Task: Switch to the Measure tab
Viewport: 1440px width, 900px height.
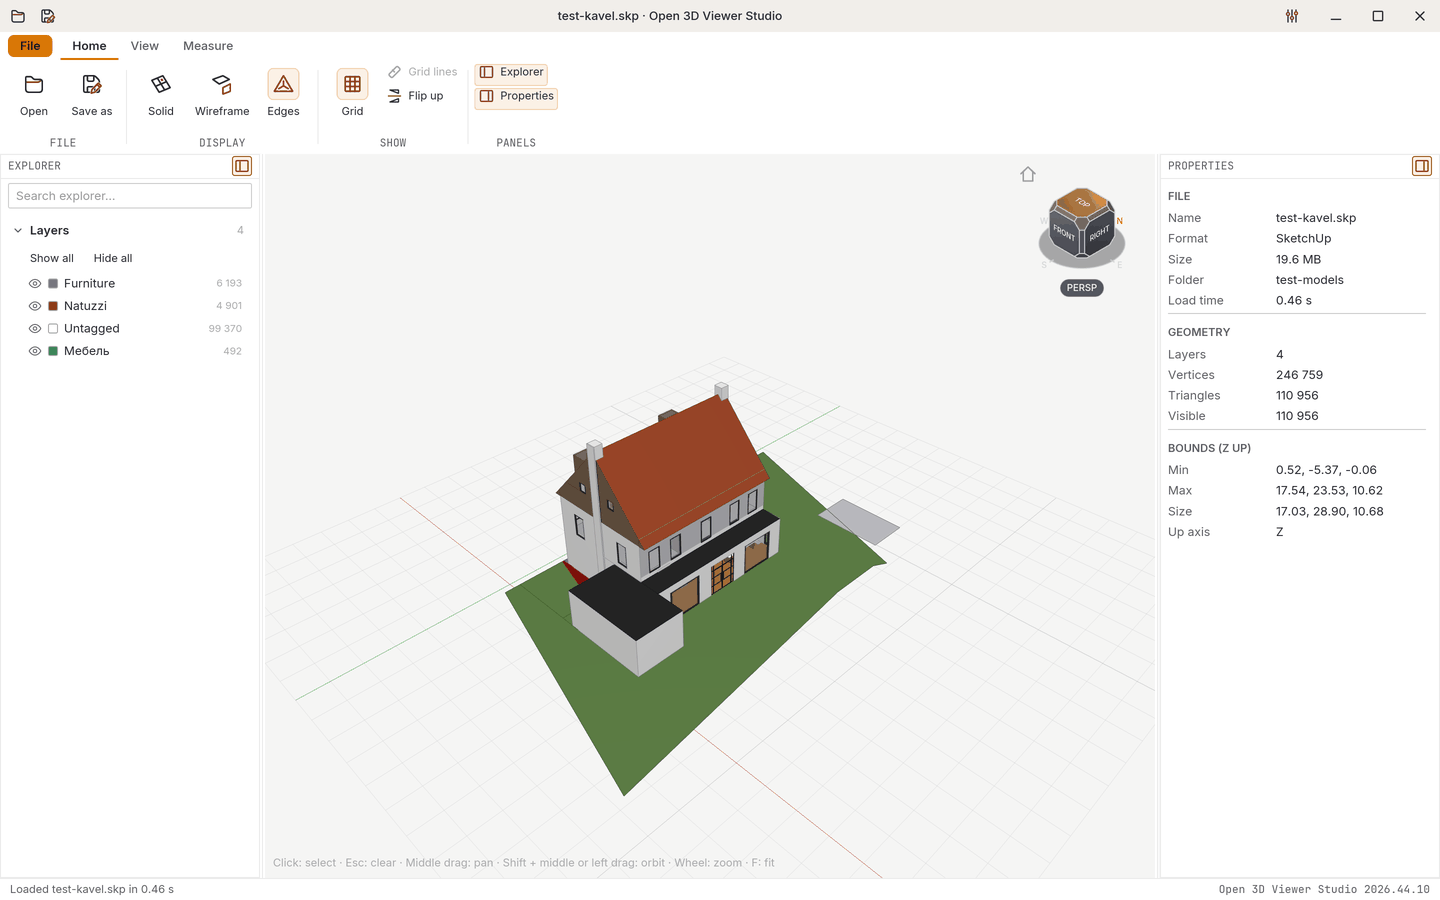Action: [x=208, y=46]
